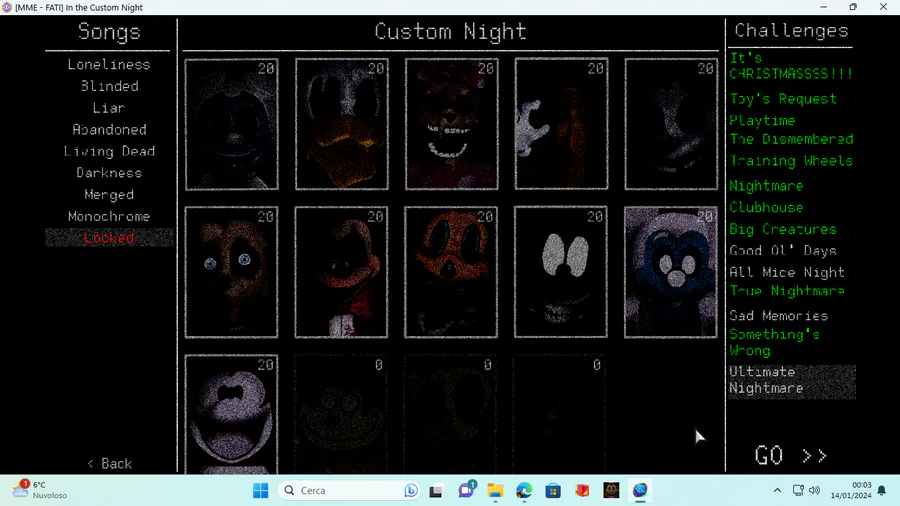Choose the highlighted Ultimate Nightmare challenge
The image size is (900, 506).
(x=792, y=380)
